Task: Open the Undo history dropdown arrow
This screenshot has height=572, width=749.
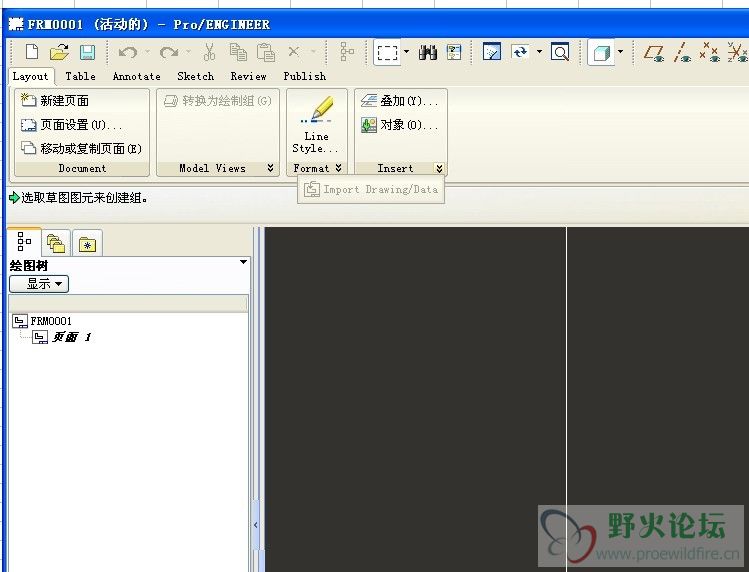Action: [147, 51]
